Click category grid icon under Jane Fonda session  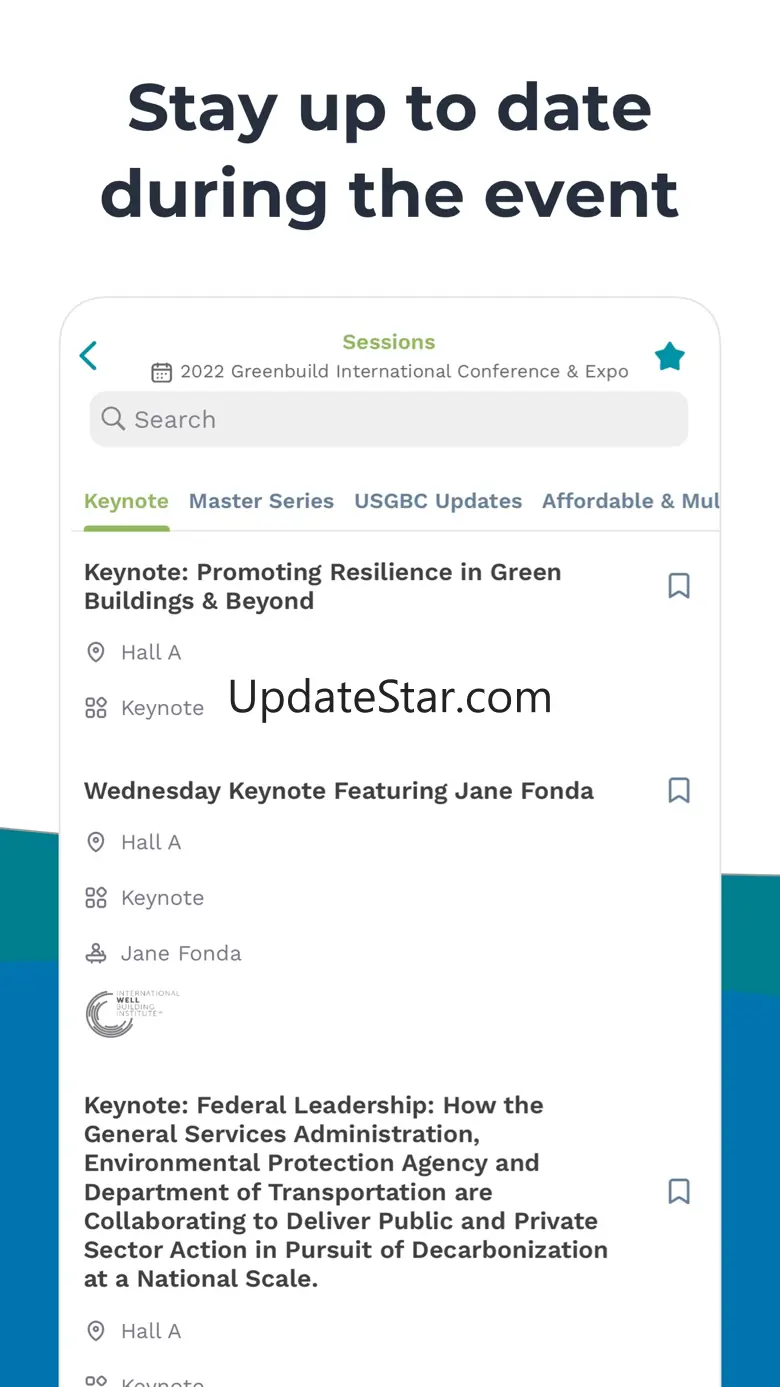coord(96,899)
